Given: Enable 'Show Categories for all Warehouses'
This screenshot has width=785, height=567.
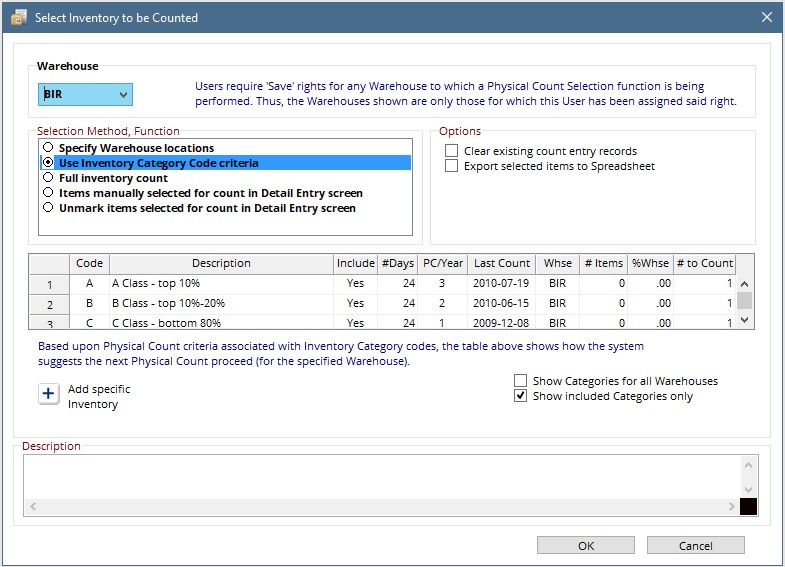Looking at the screenshot, I should 520,381.
